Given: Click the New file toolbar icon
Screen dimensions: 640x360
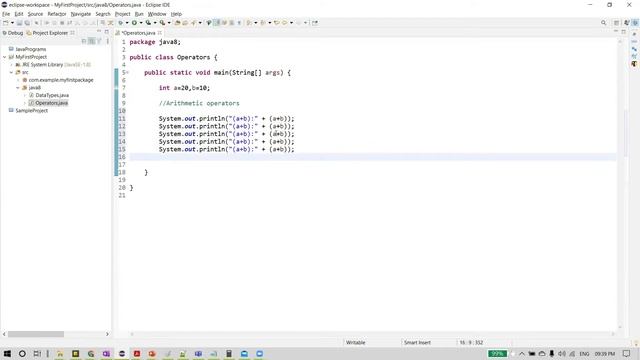Looking at the screenshot, I should (x=6, y=23).
